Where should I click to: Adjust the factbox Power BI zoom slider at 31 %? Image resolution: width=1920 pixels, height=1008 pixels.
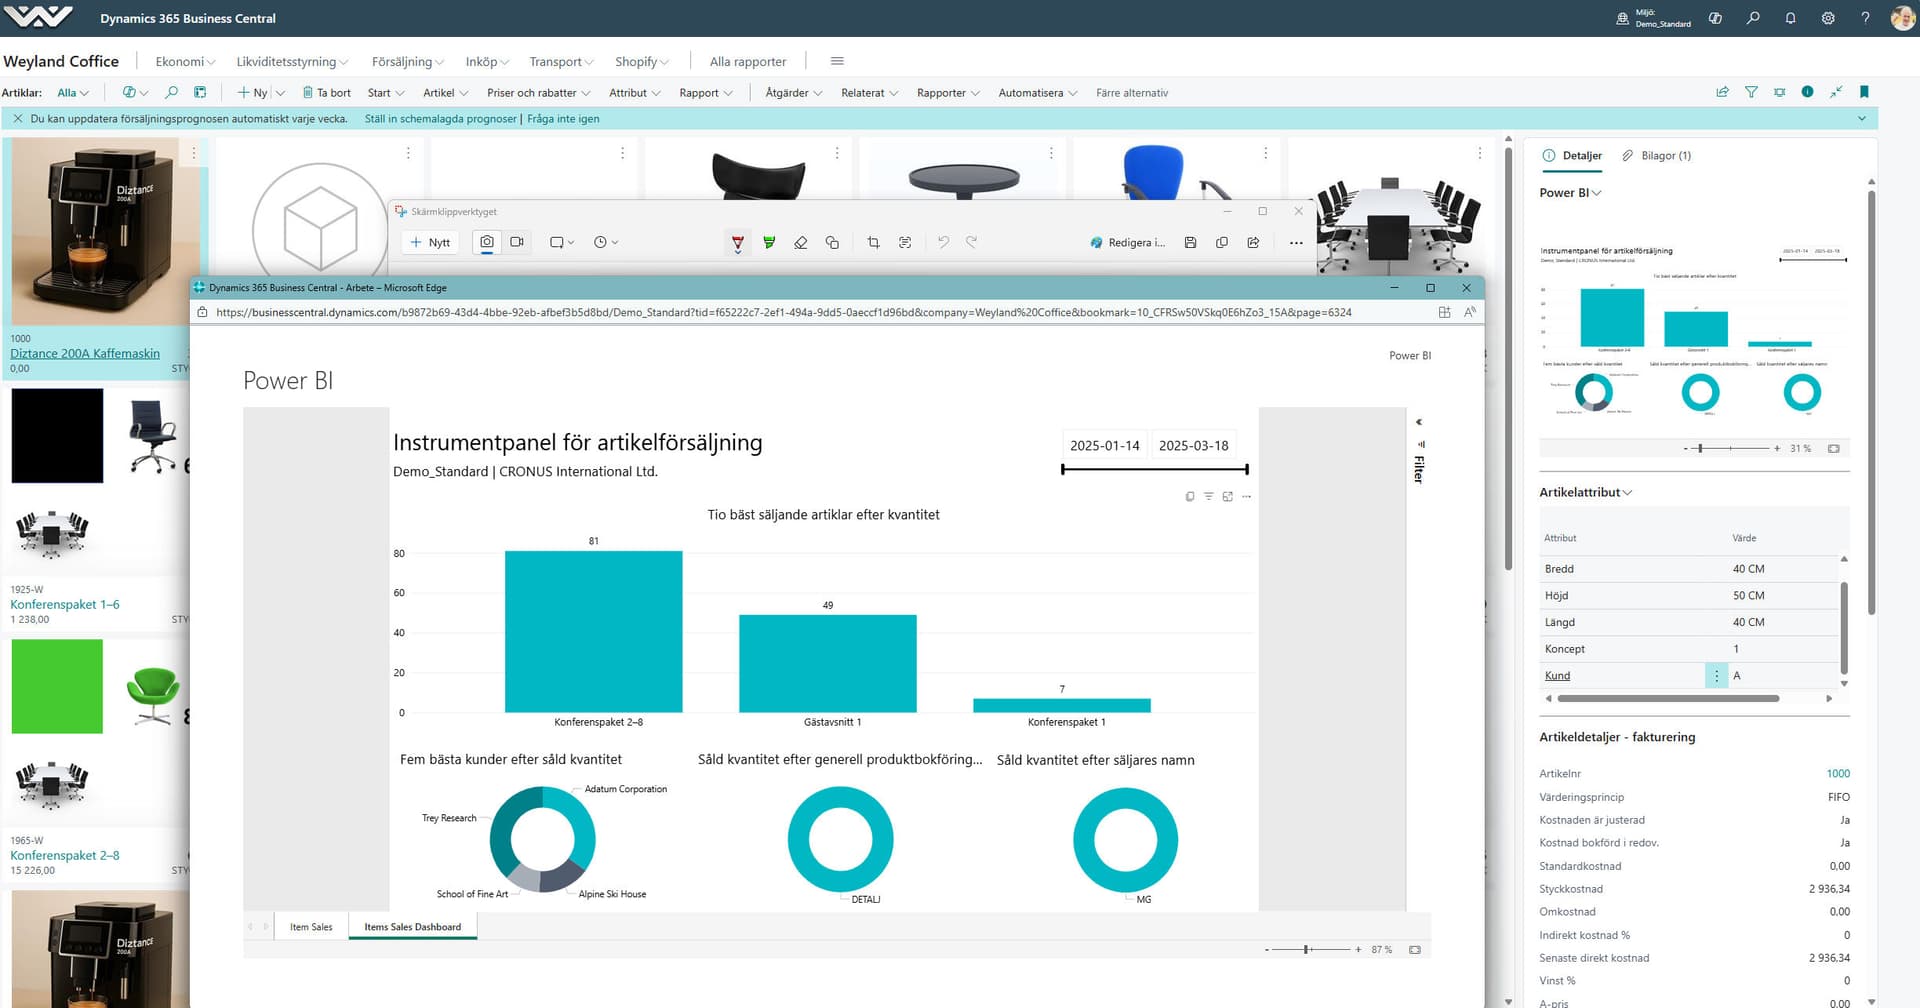tap(1701, 448)
